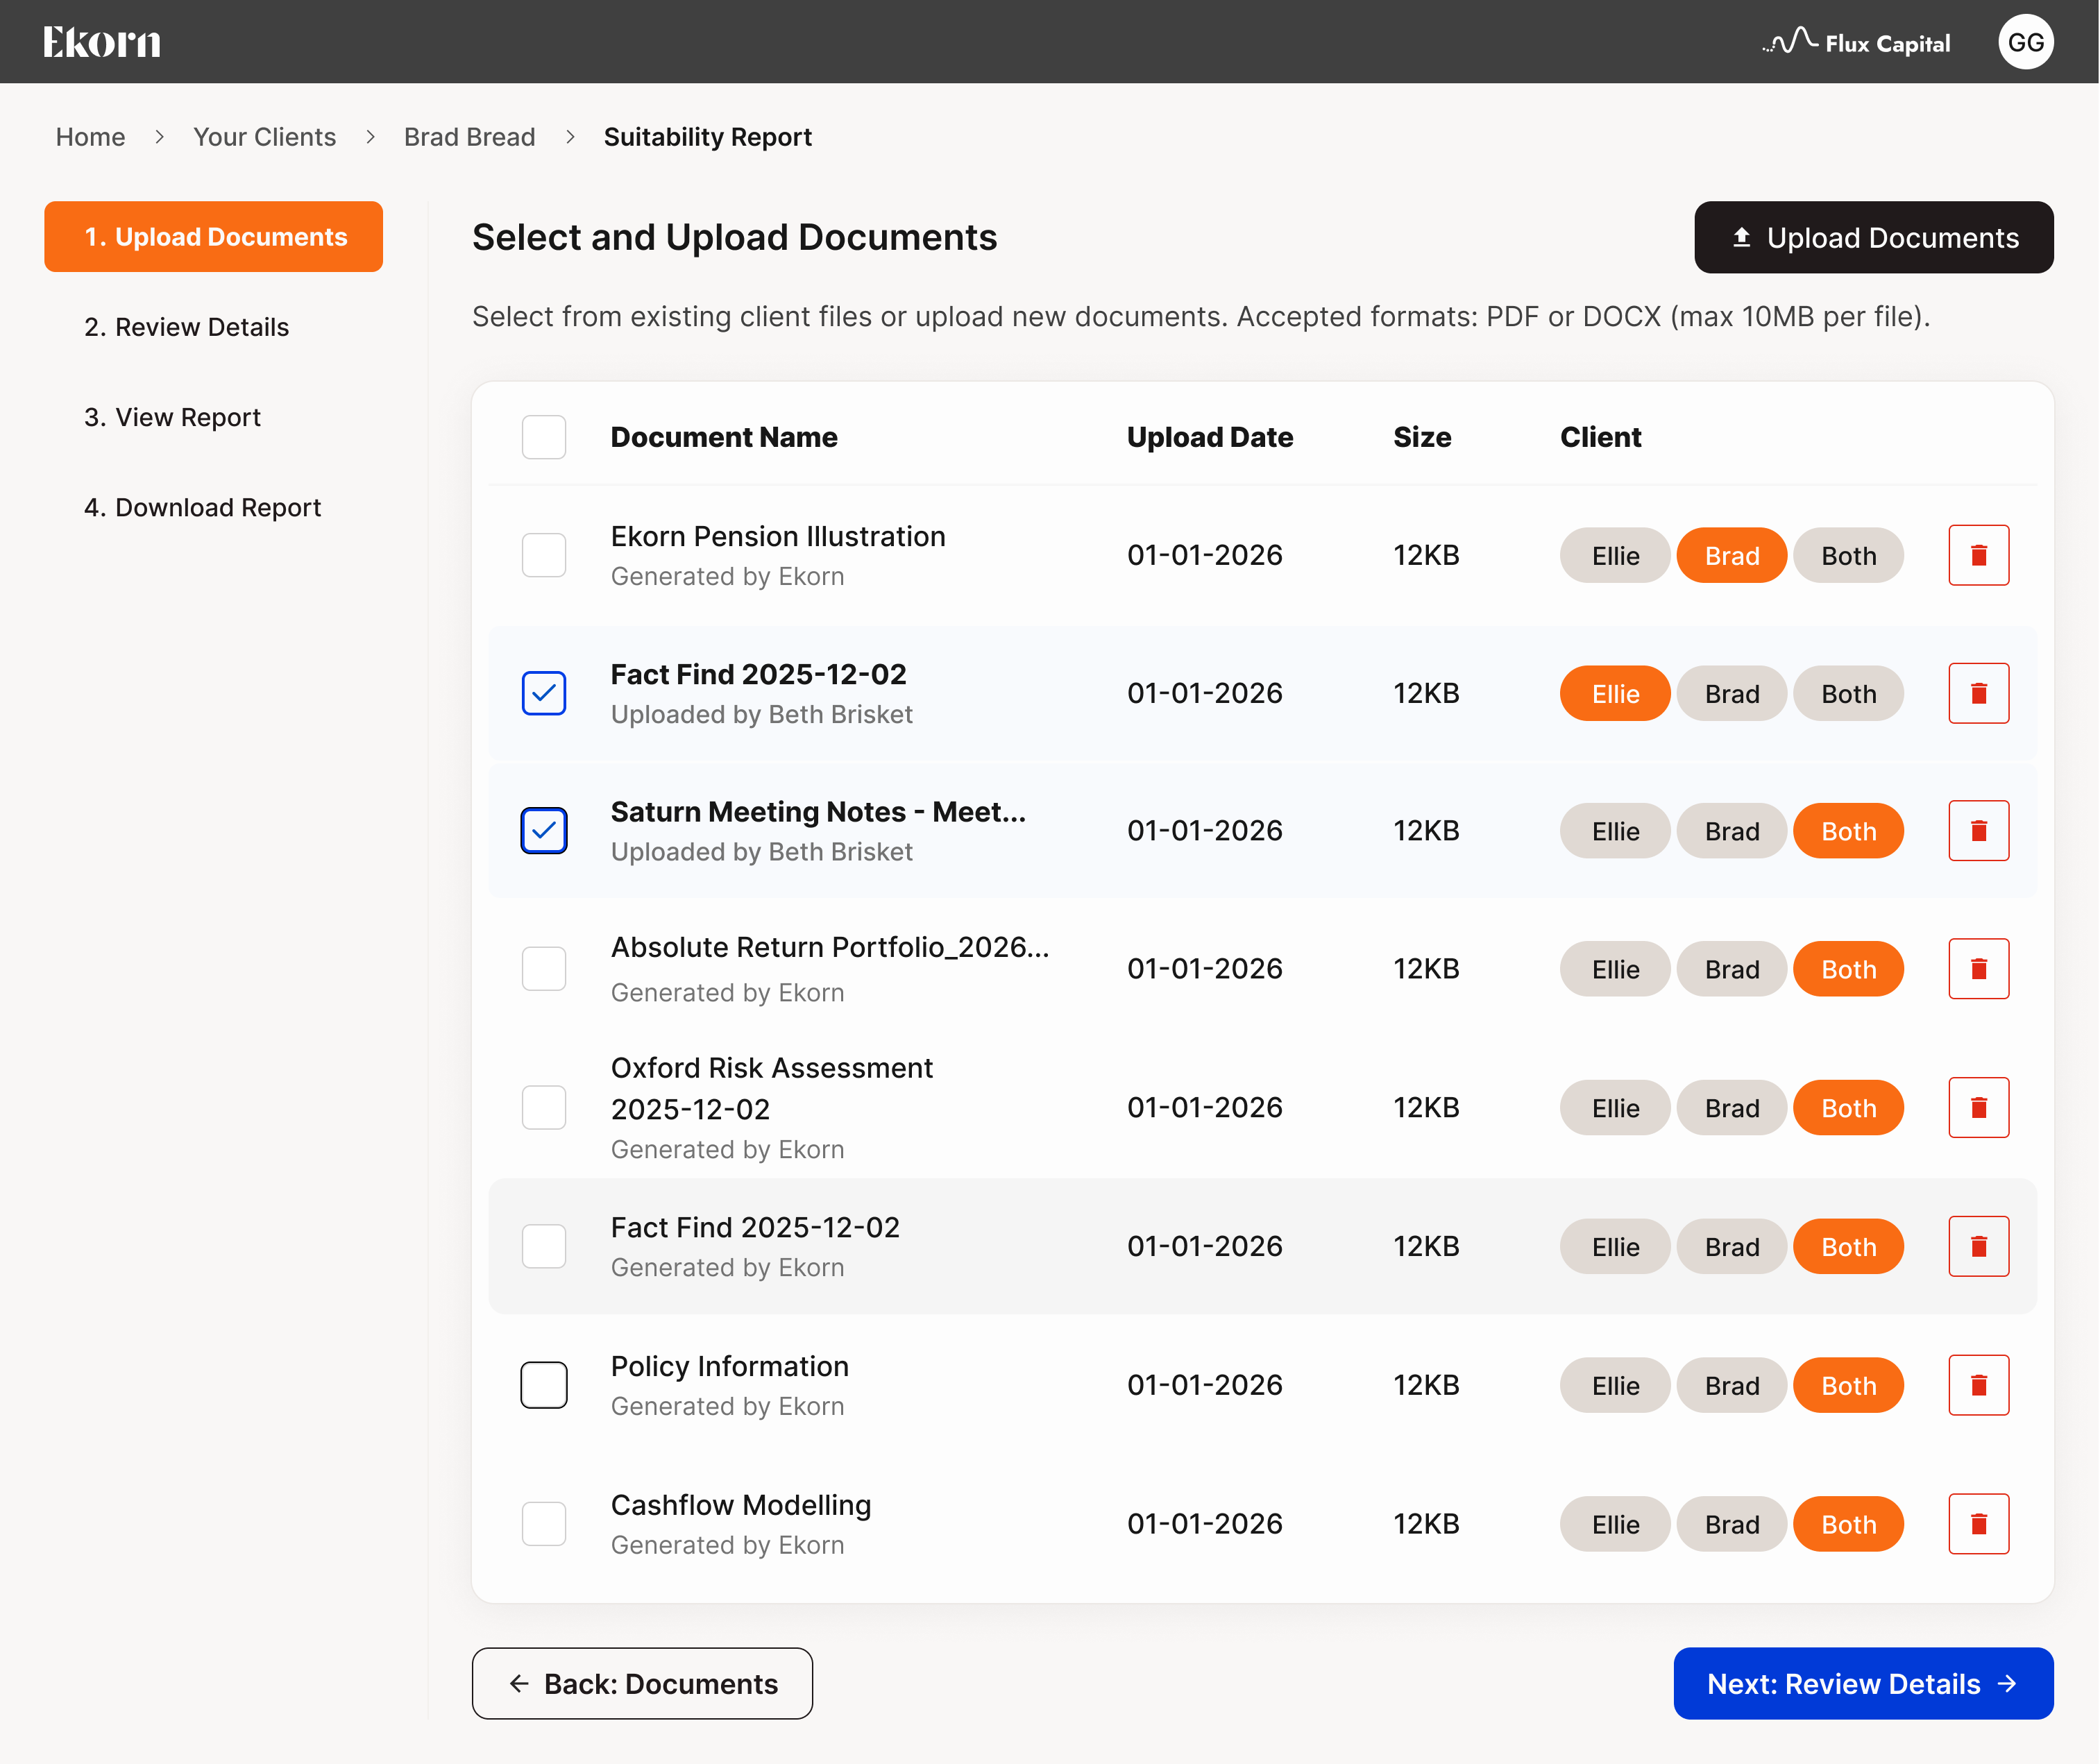Click Back: Documents button

(x=642, y=1684)
